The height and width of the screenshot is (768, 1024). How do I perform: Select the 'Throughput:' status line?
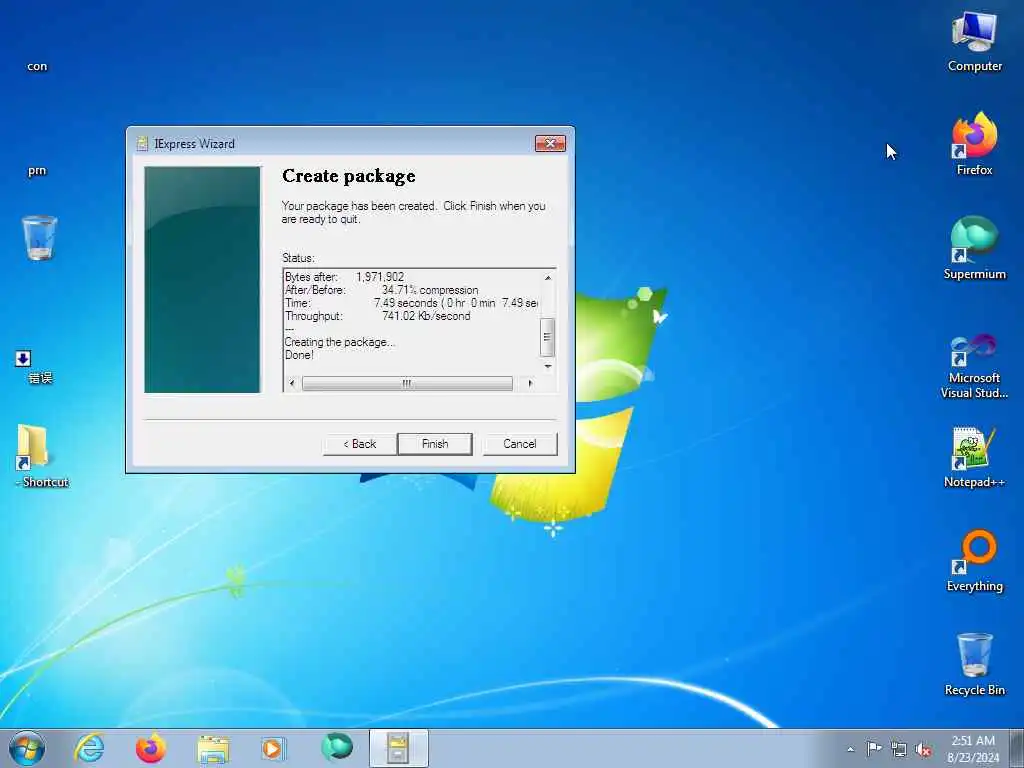[x=377, y=316]
